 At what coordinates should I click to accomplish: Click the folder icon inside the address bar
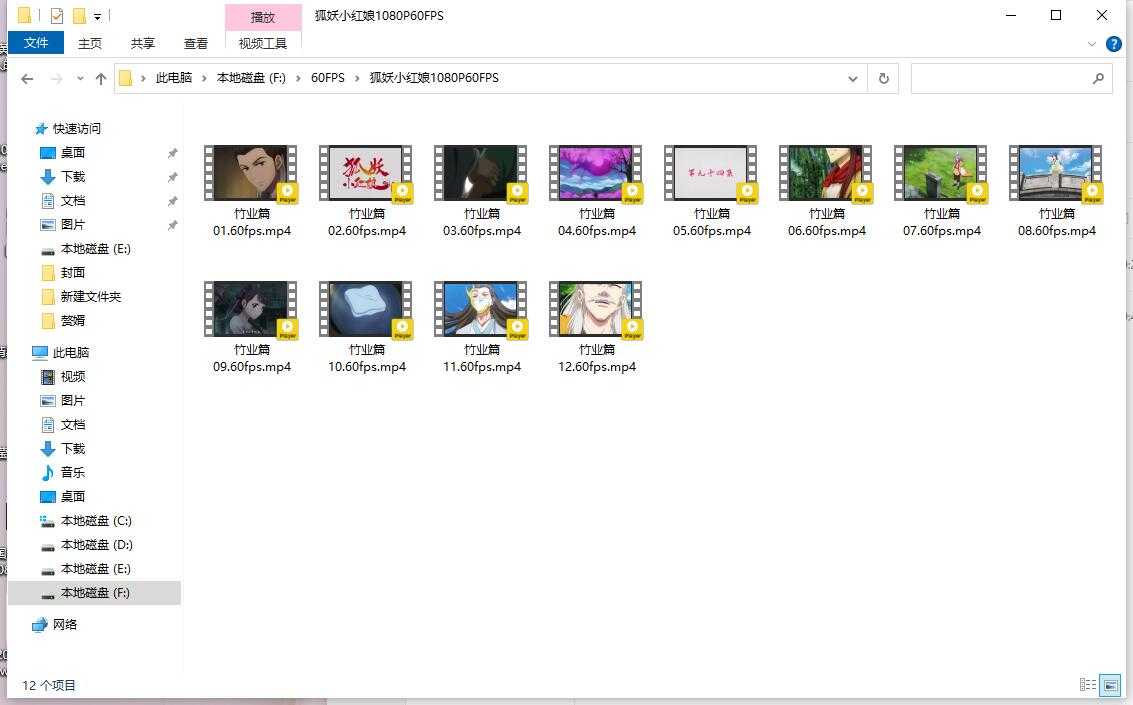click(126, 78)
